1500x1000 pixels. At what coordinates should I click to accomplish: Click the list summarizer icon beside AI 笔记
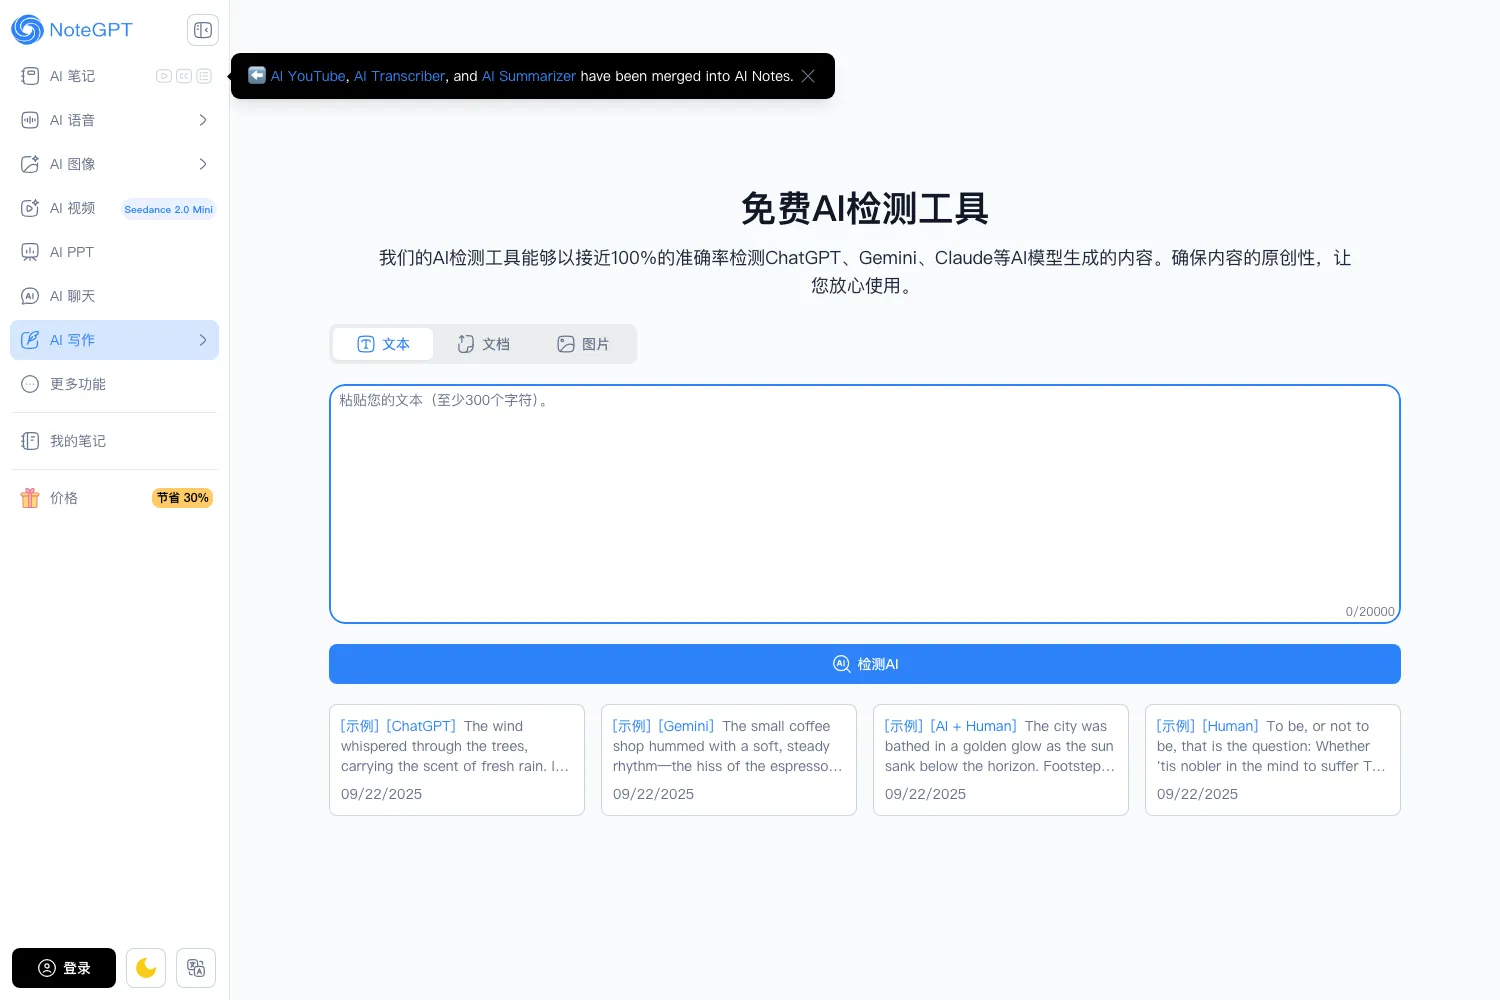click(204, 76)
